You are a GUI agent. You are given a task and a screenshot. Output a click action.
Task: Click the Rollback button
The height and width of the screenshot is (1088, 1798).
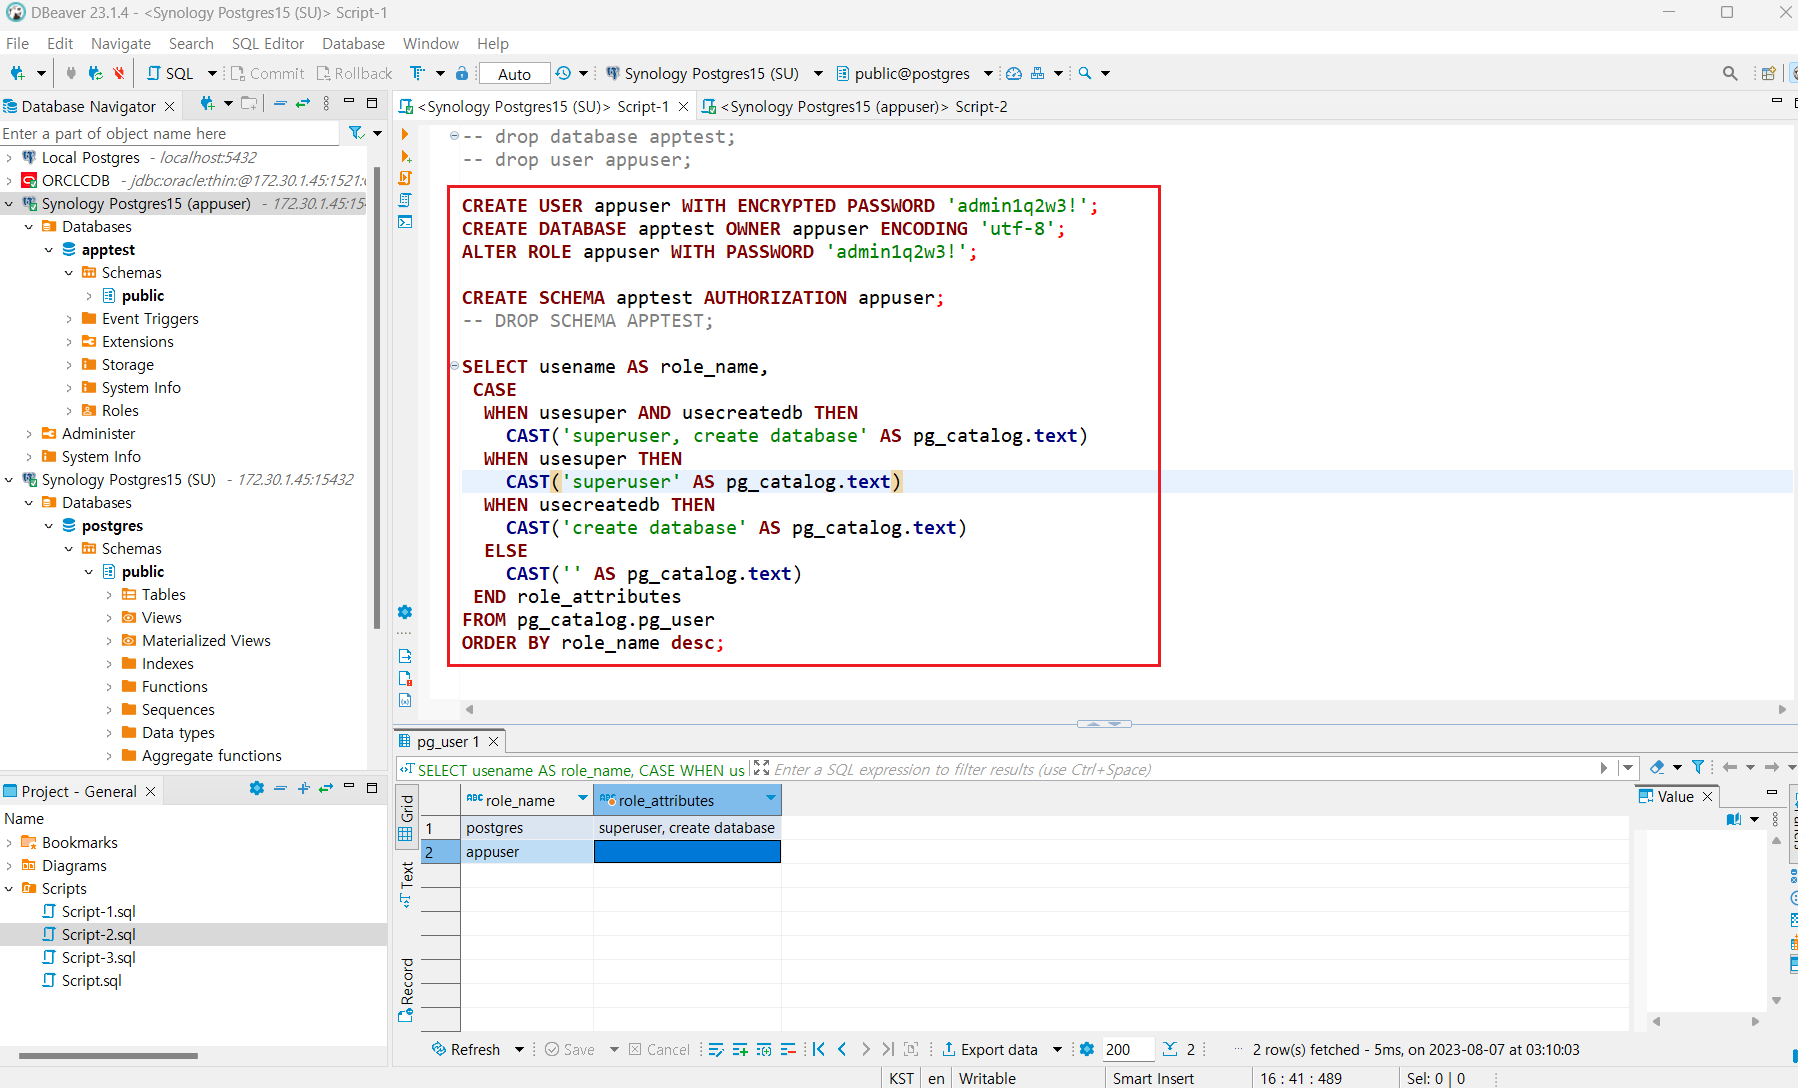[x=354, y=73]
